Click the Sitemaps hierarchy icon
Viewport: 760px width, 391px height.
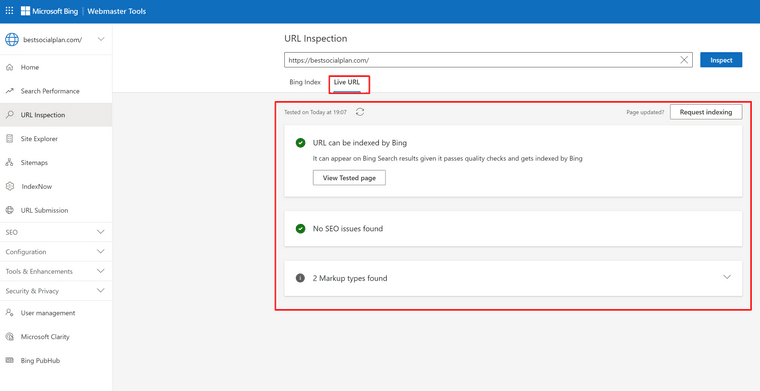coord(9,163)
